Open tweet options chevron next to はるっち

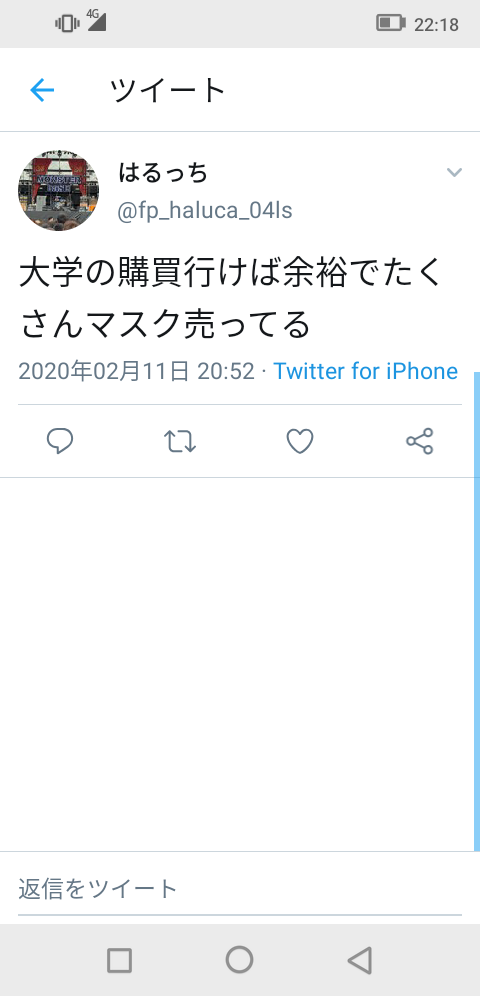point(454,172)
